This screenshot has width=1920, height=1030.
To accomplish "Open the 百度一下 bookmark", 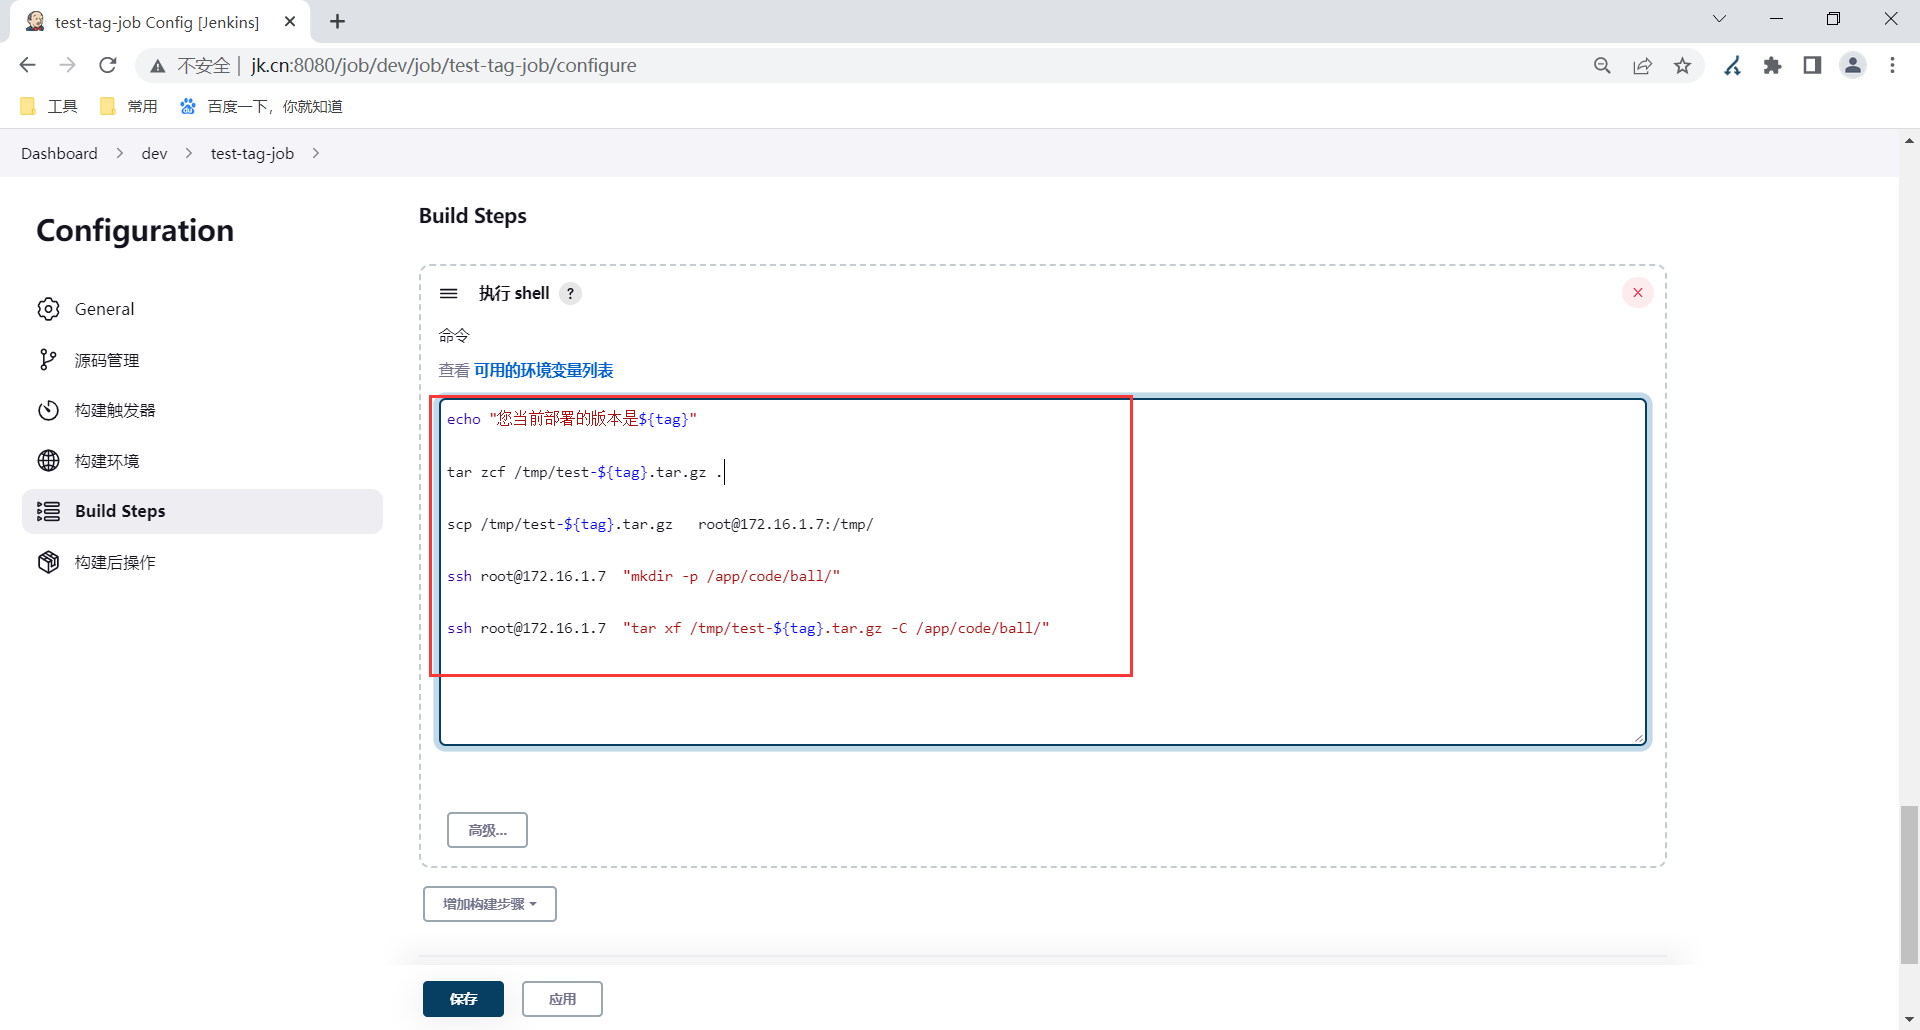I will tap(260, 106).
